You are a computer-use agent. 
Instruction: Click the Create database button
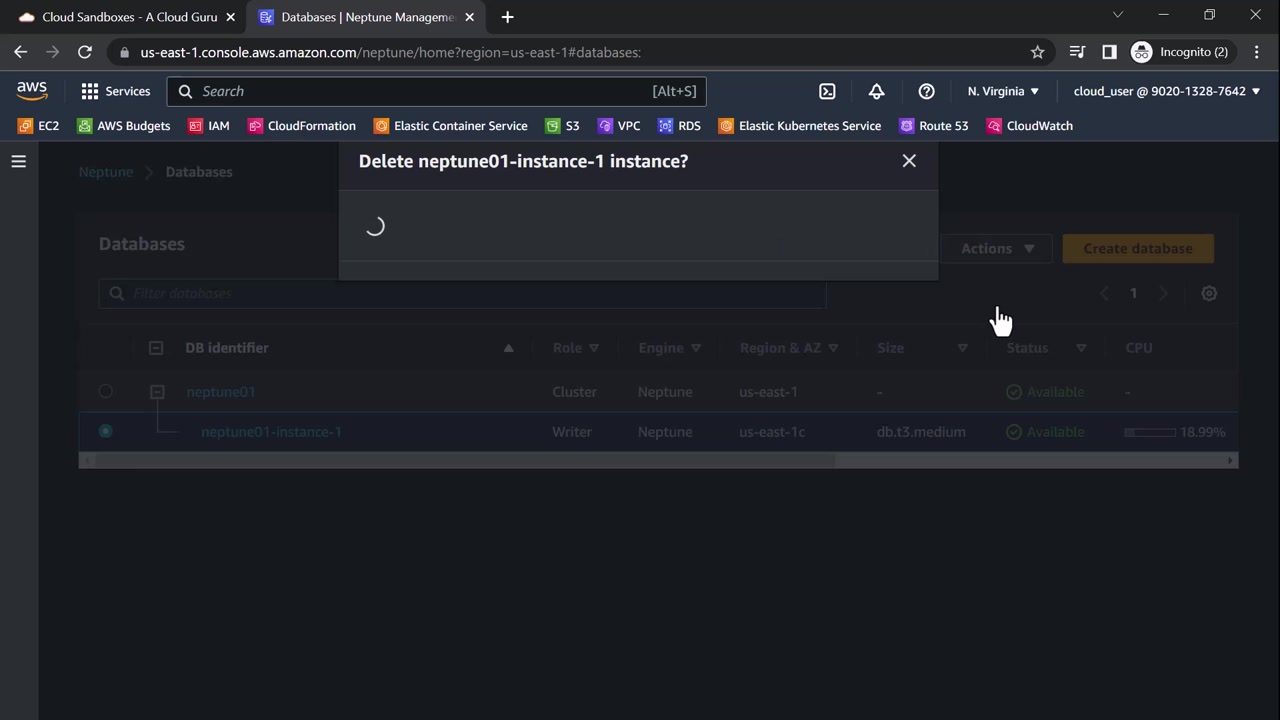pos(1138,248)
